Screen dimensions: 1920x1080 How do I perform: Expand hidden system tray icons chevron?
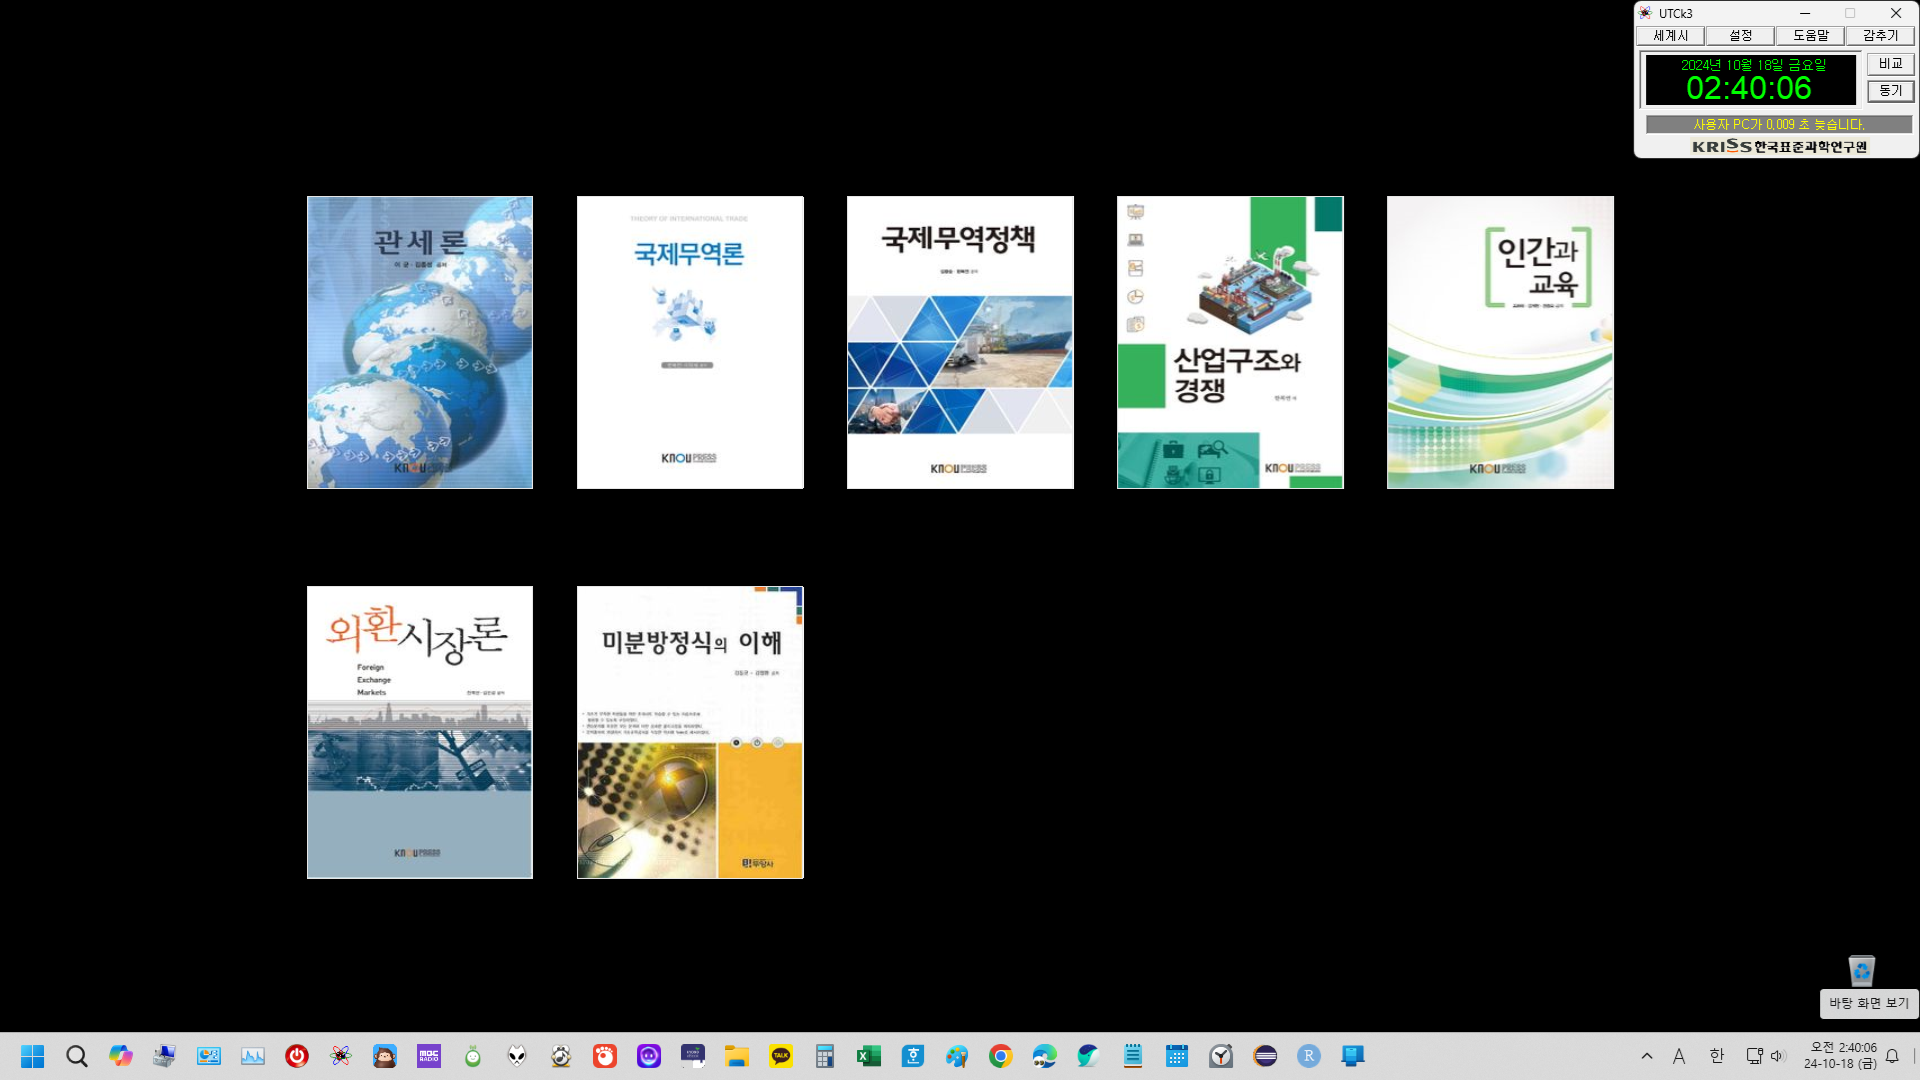click(1647, 1056)
